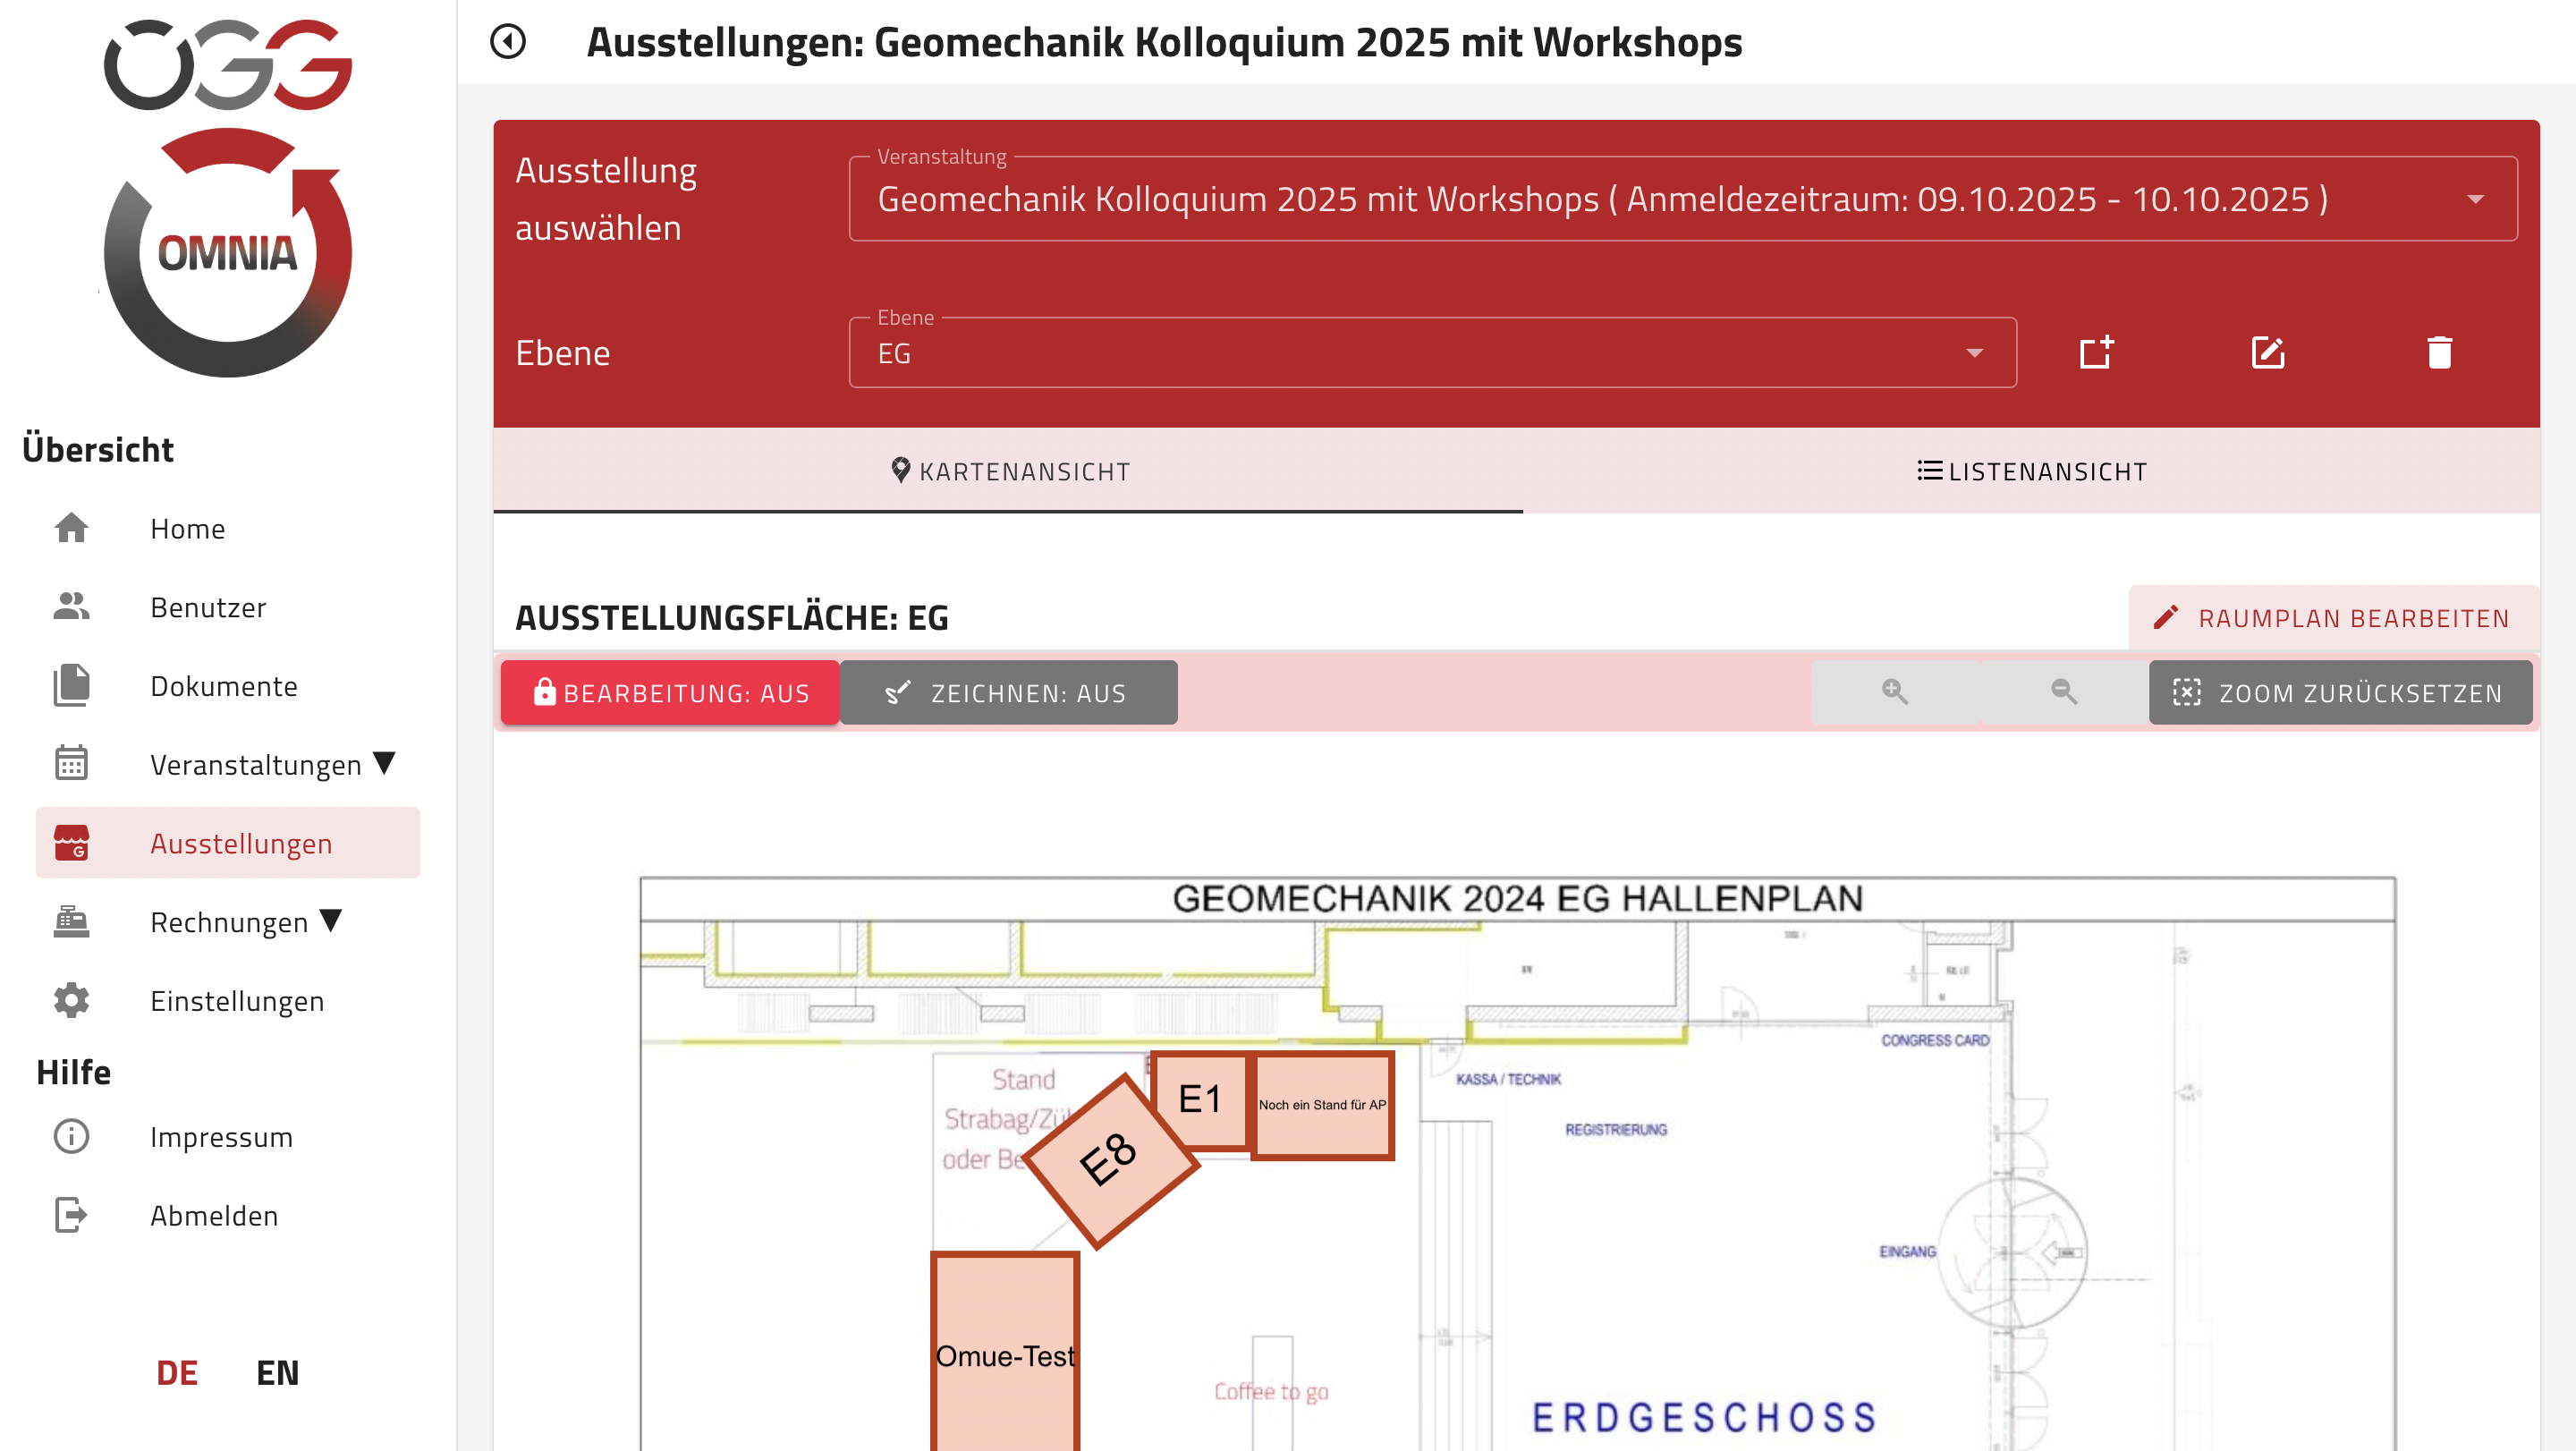Screen dimensions: 2576x1451
Task: Zoom in with the magnifier plus icon
Action: [x=1894, y=692]
